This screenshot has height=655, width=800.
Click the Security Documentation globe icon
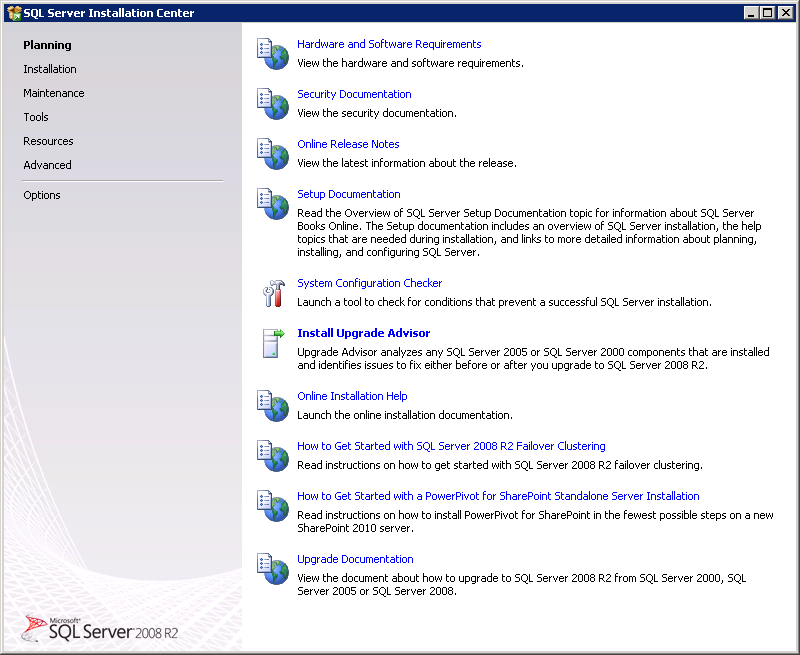[272, 104]
